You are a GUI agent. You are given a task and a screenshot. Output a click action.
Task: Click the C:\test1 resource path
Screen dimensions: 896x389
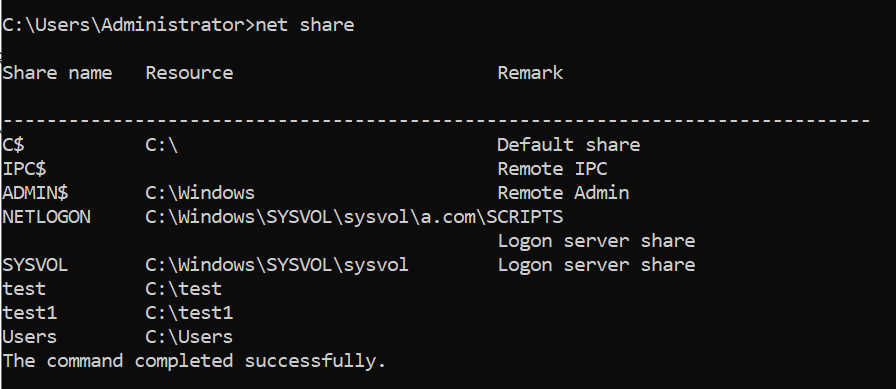189,313
